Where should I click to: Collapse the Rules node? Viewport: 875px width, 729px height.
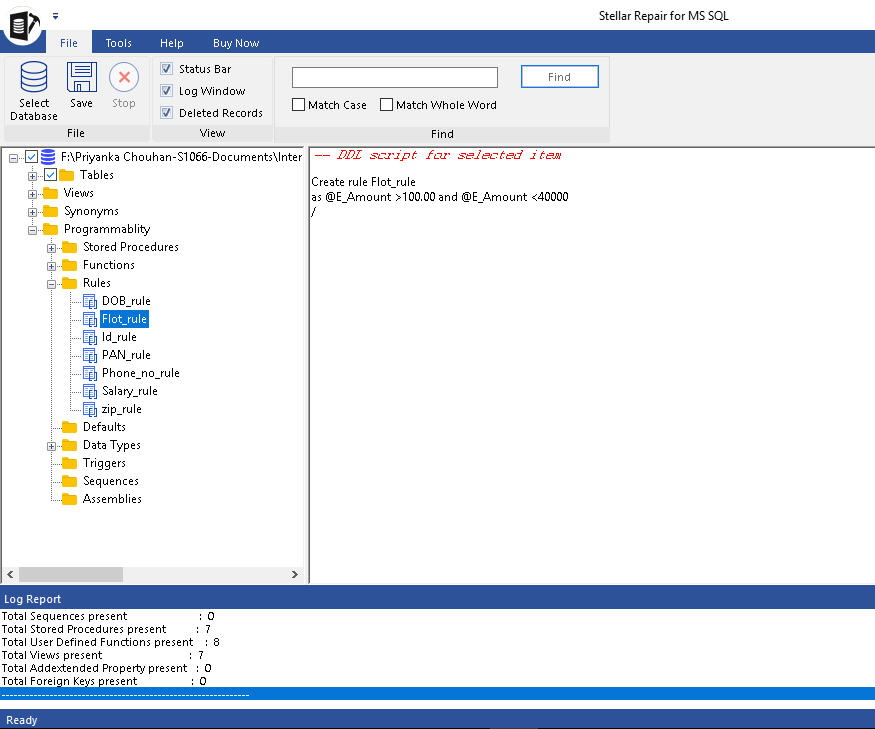point(51,284)
